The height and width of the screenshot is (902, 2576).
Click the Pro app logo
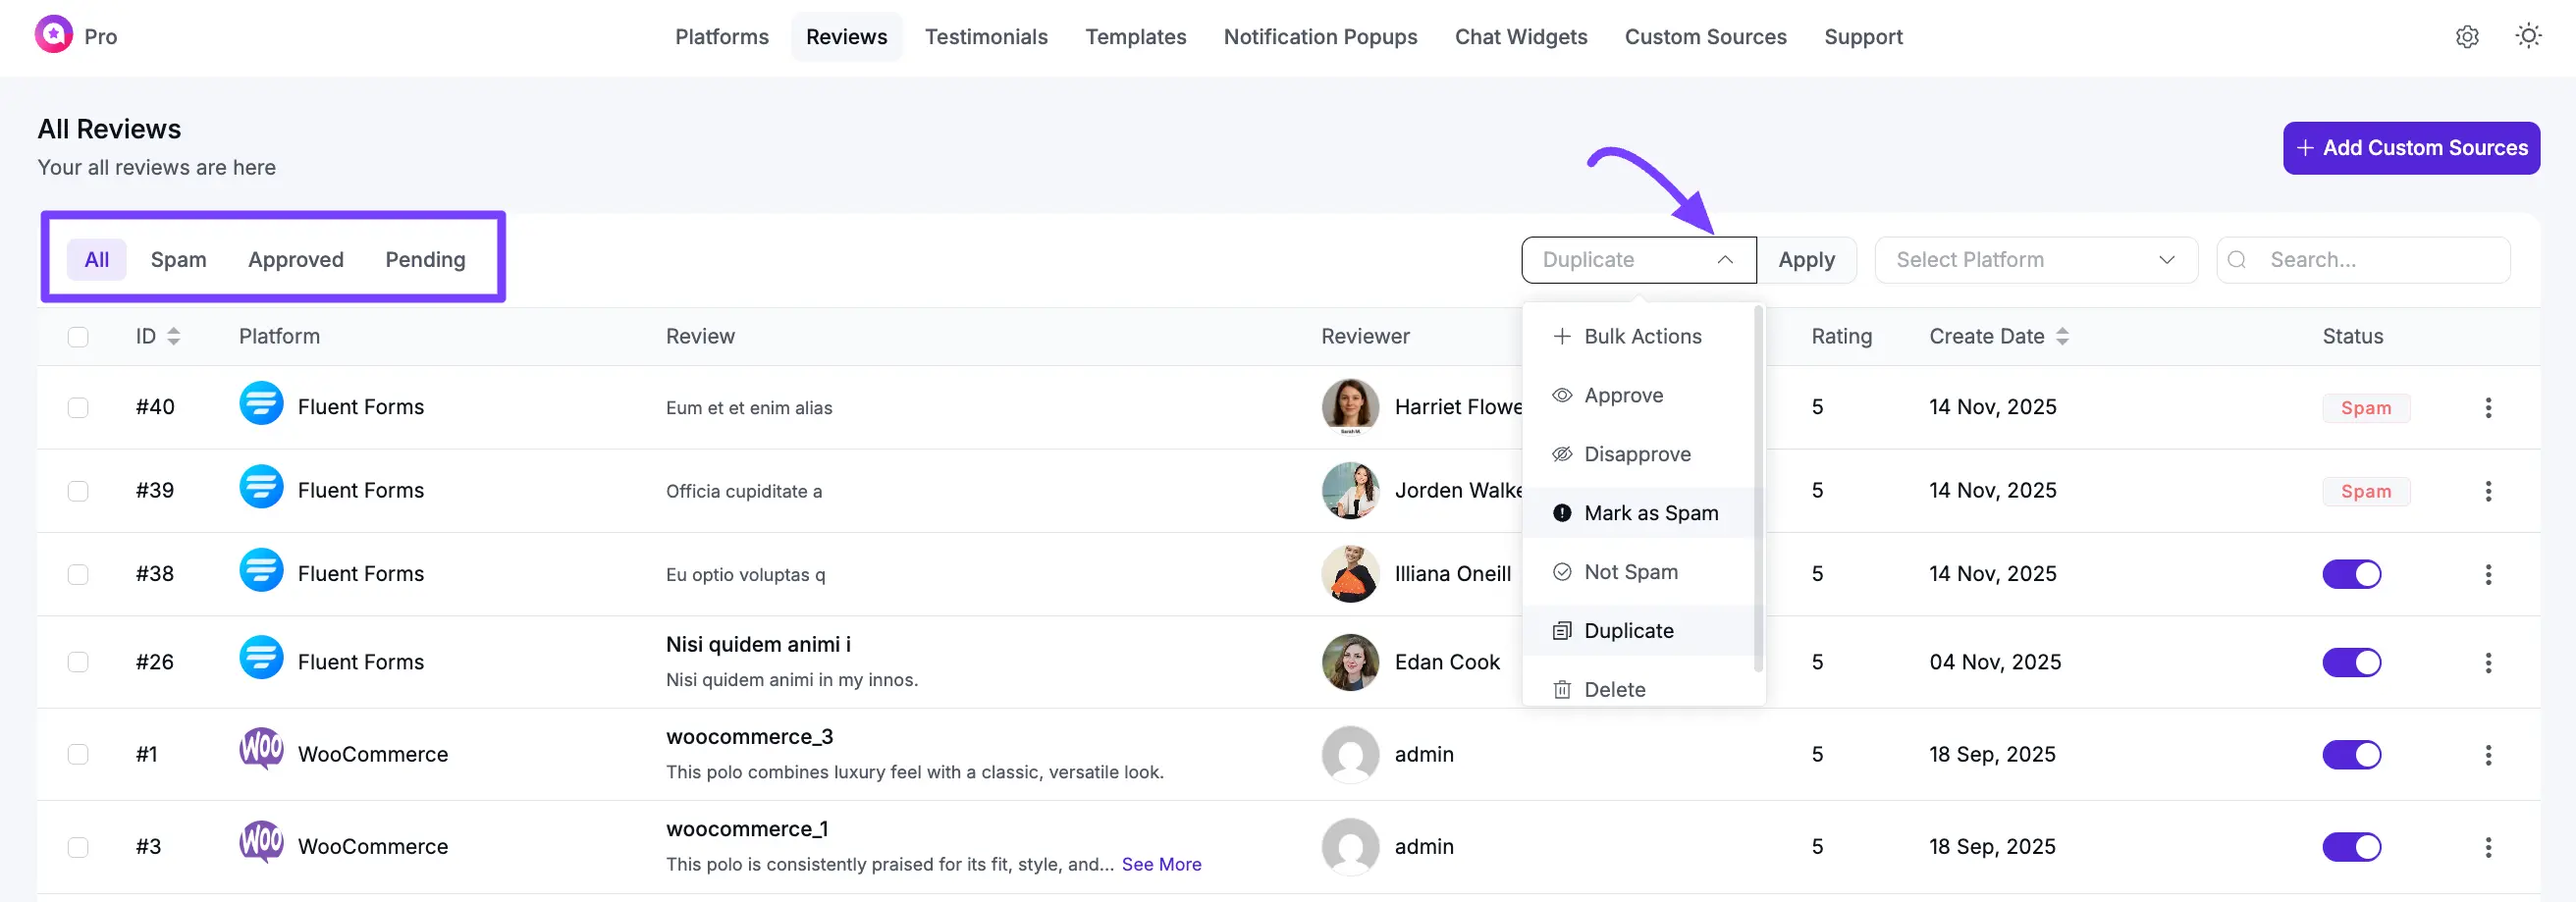(53, 34)
